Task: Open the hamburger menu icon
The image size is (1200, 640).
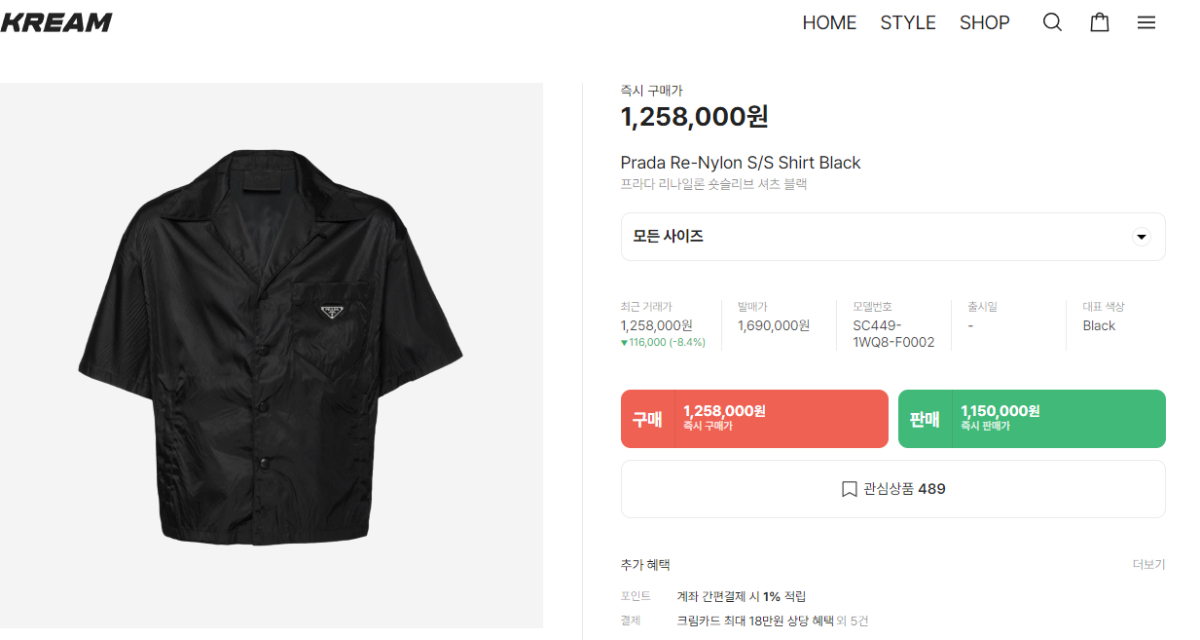Action: pyautogui.click(x=1146, y=22)
